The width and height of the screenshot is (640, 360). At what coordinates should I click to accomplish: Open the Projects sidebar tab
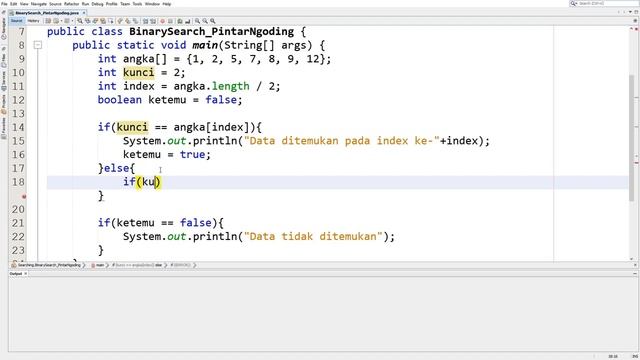pyautogui.click(x=4, y=104)
